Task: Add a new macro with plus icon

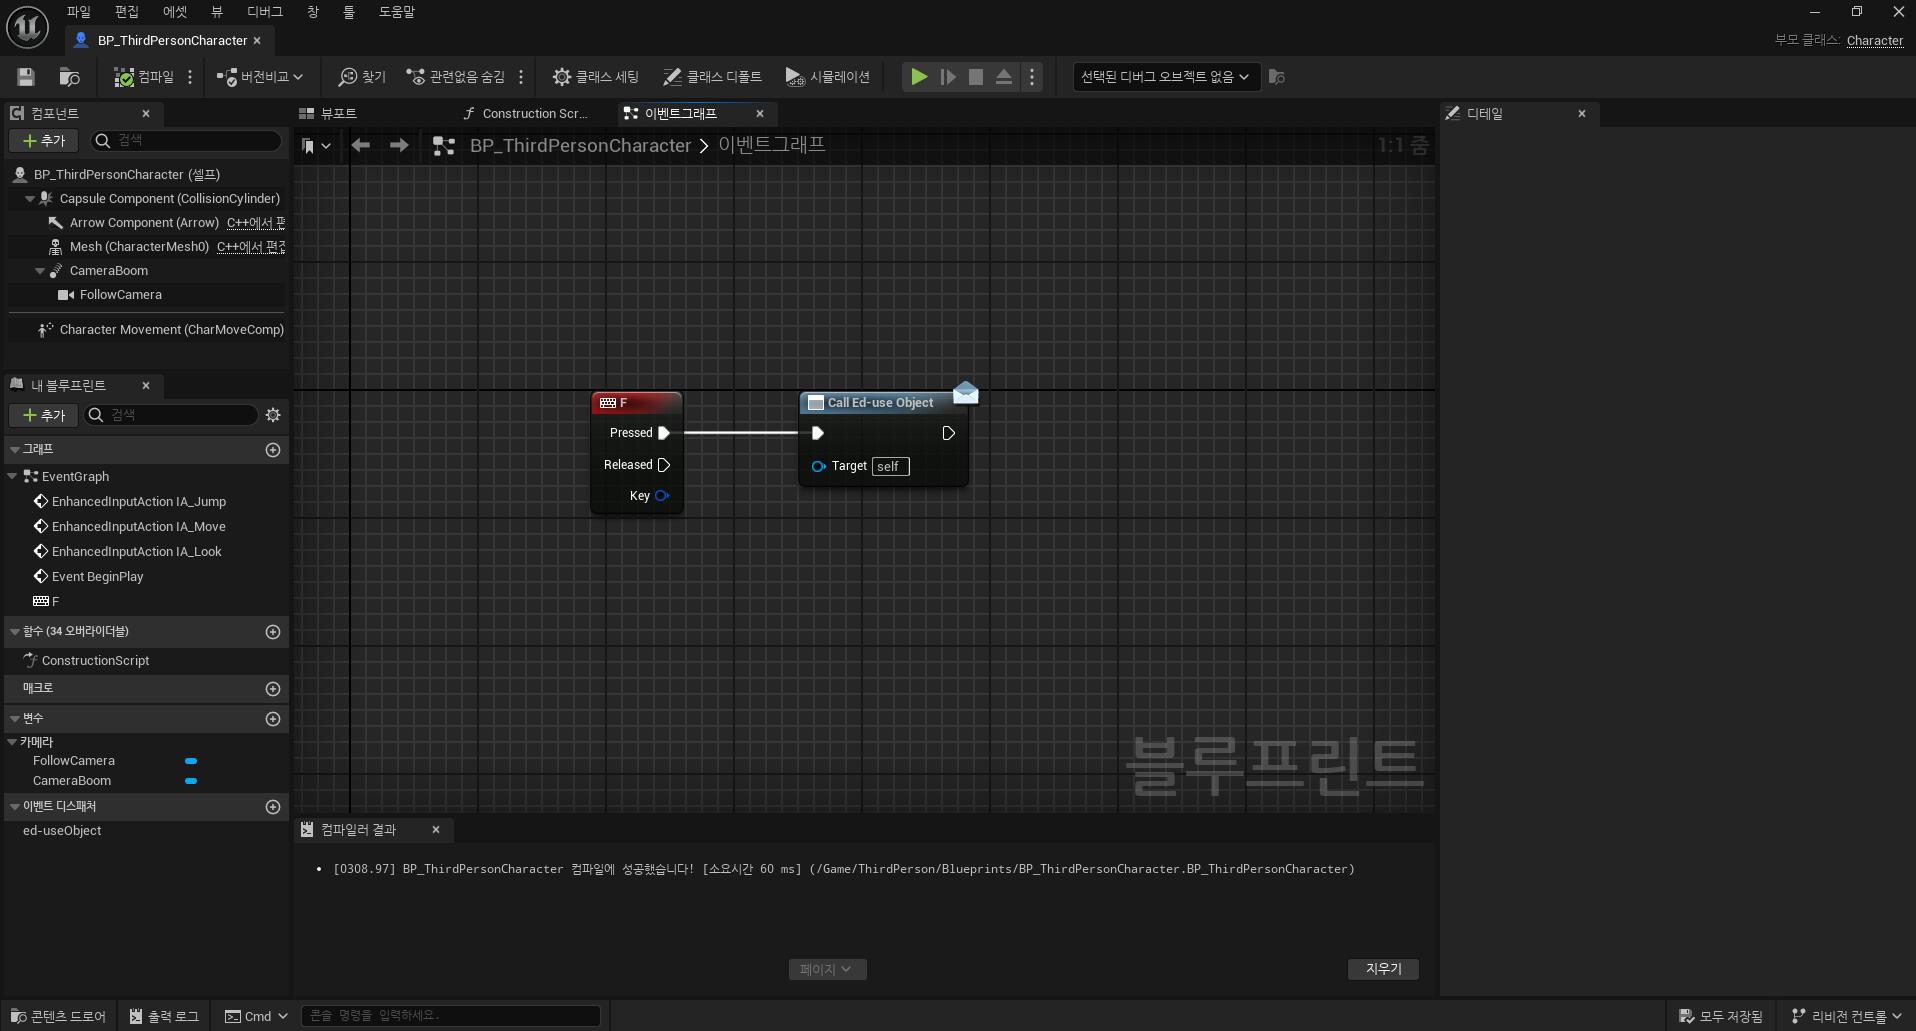Action: pyautogui.click(x=273, y=689)
